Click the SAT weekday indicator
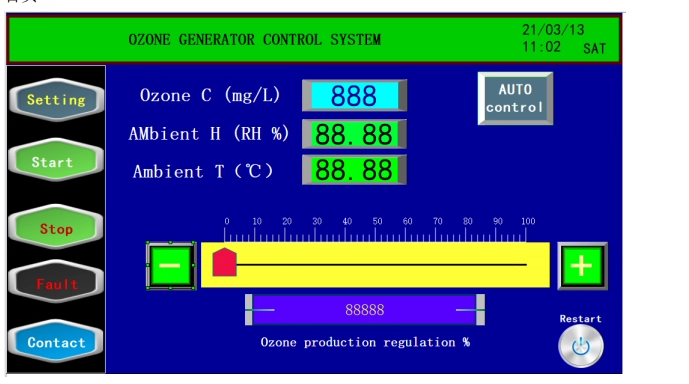 (x=595, y=49)
